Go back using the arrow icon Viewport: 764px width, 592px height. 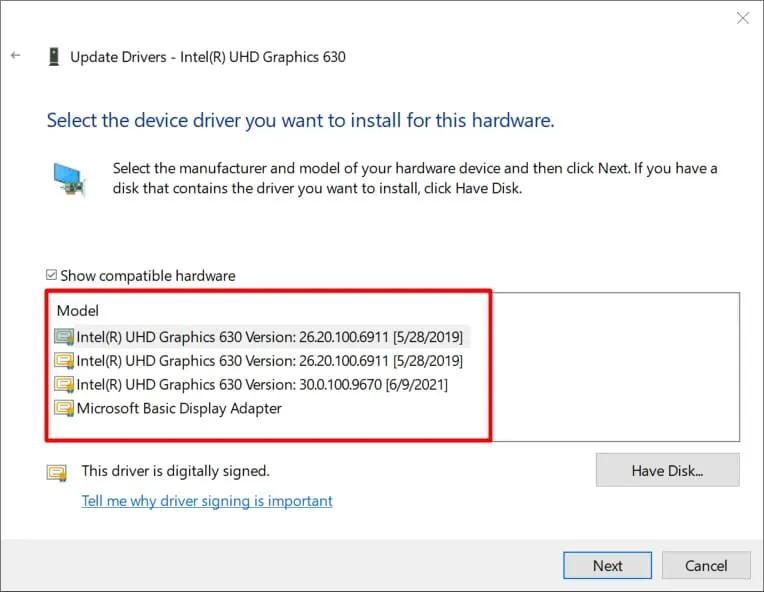(16, 56)
